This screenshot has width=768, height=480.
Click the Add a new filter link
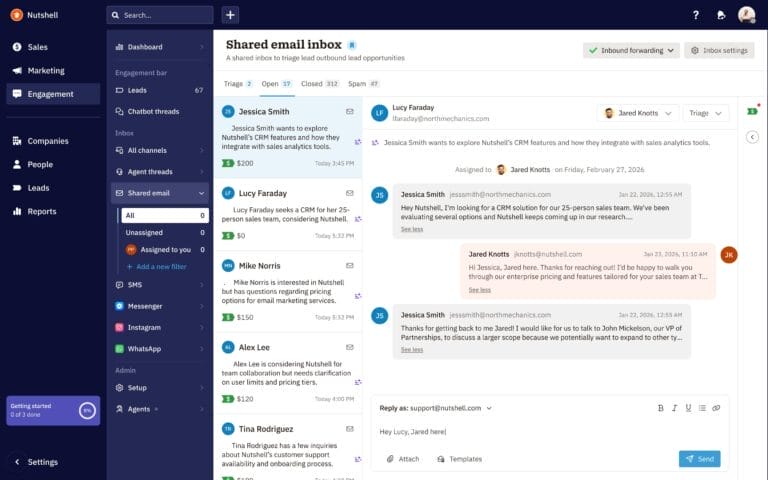click(157, 267)
